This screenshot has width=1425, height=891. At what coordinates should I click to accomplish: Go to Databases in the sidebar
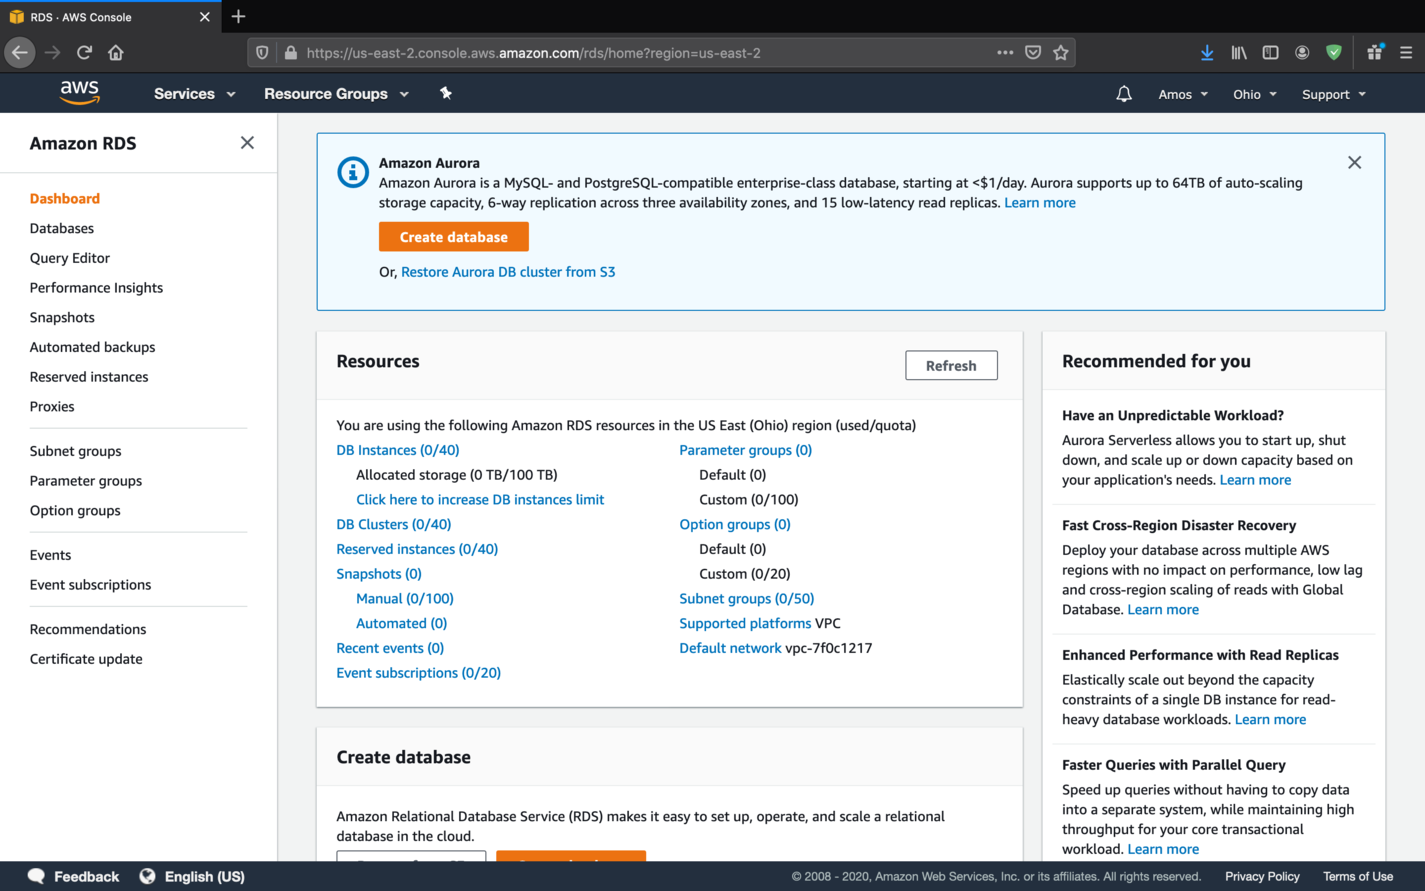62,228
